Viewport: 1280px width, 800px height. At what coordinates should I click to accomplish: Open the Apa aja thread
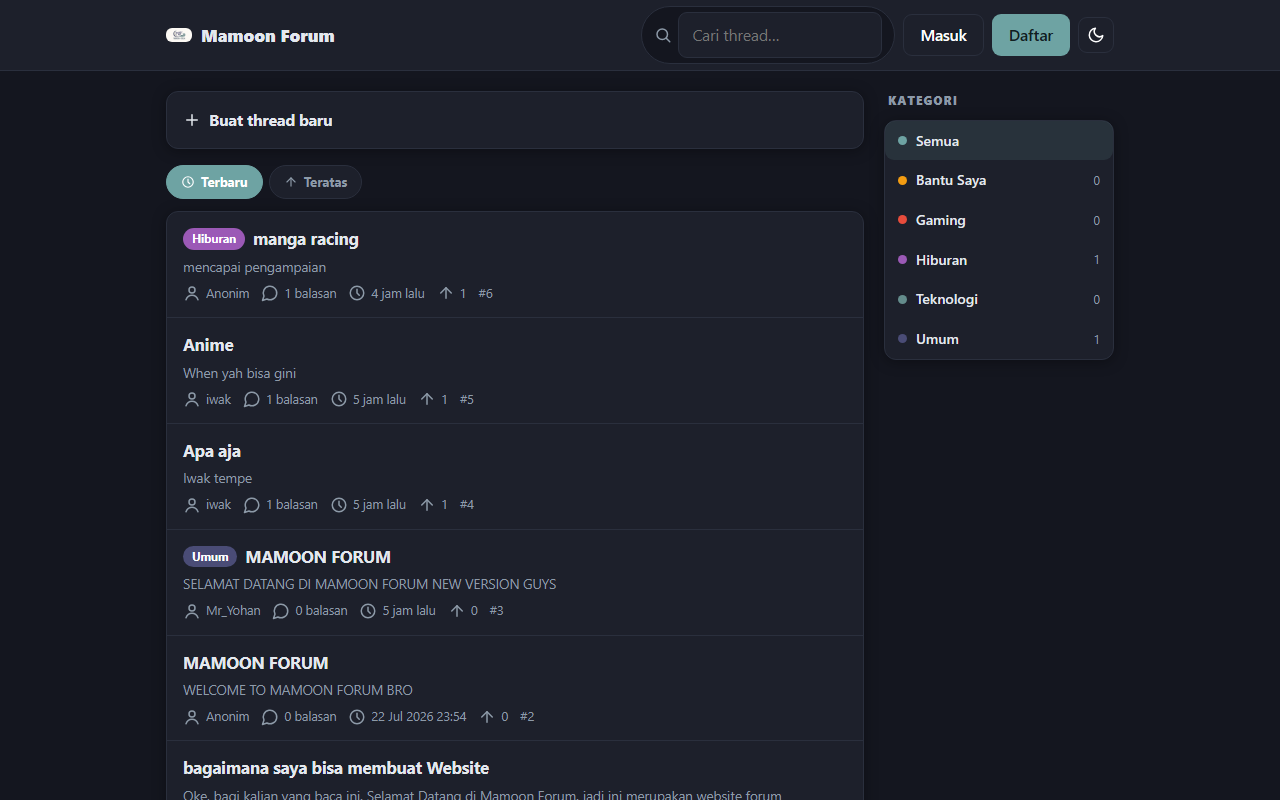(212, 451)
